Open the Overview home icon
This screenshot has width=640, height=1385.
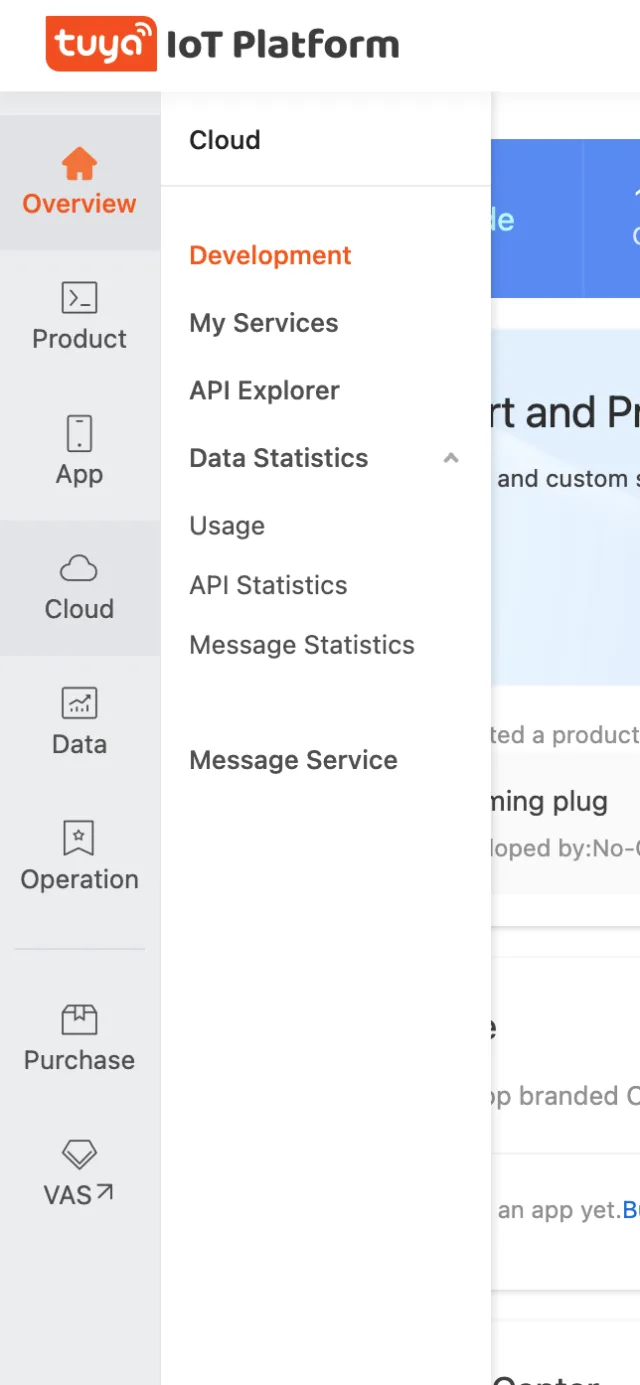click(79, 164)
